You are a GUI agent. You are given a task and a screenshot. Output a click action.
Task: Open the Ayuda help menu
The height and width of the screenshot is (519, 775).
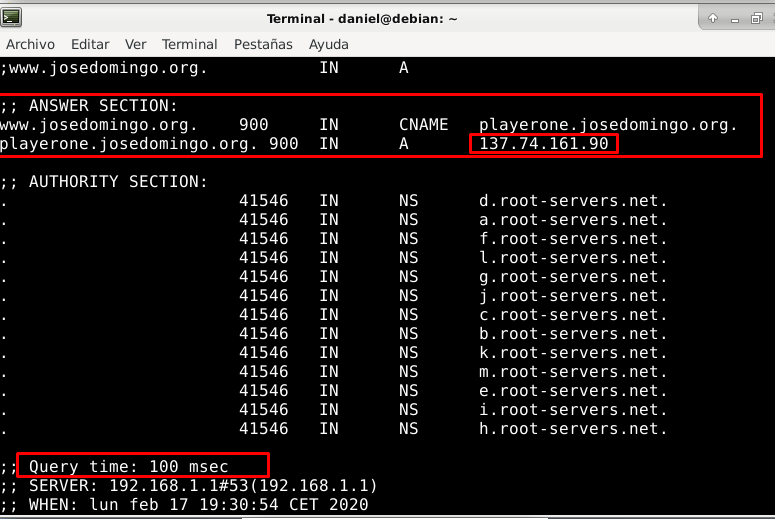329,44
